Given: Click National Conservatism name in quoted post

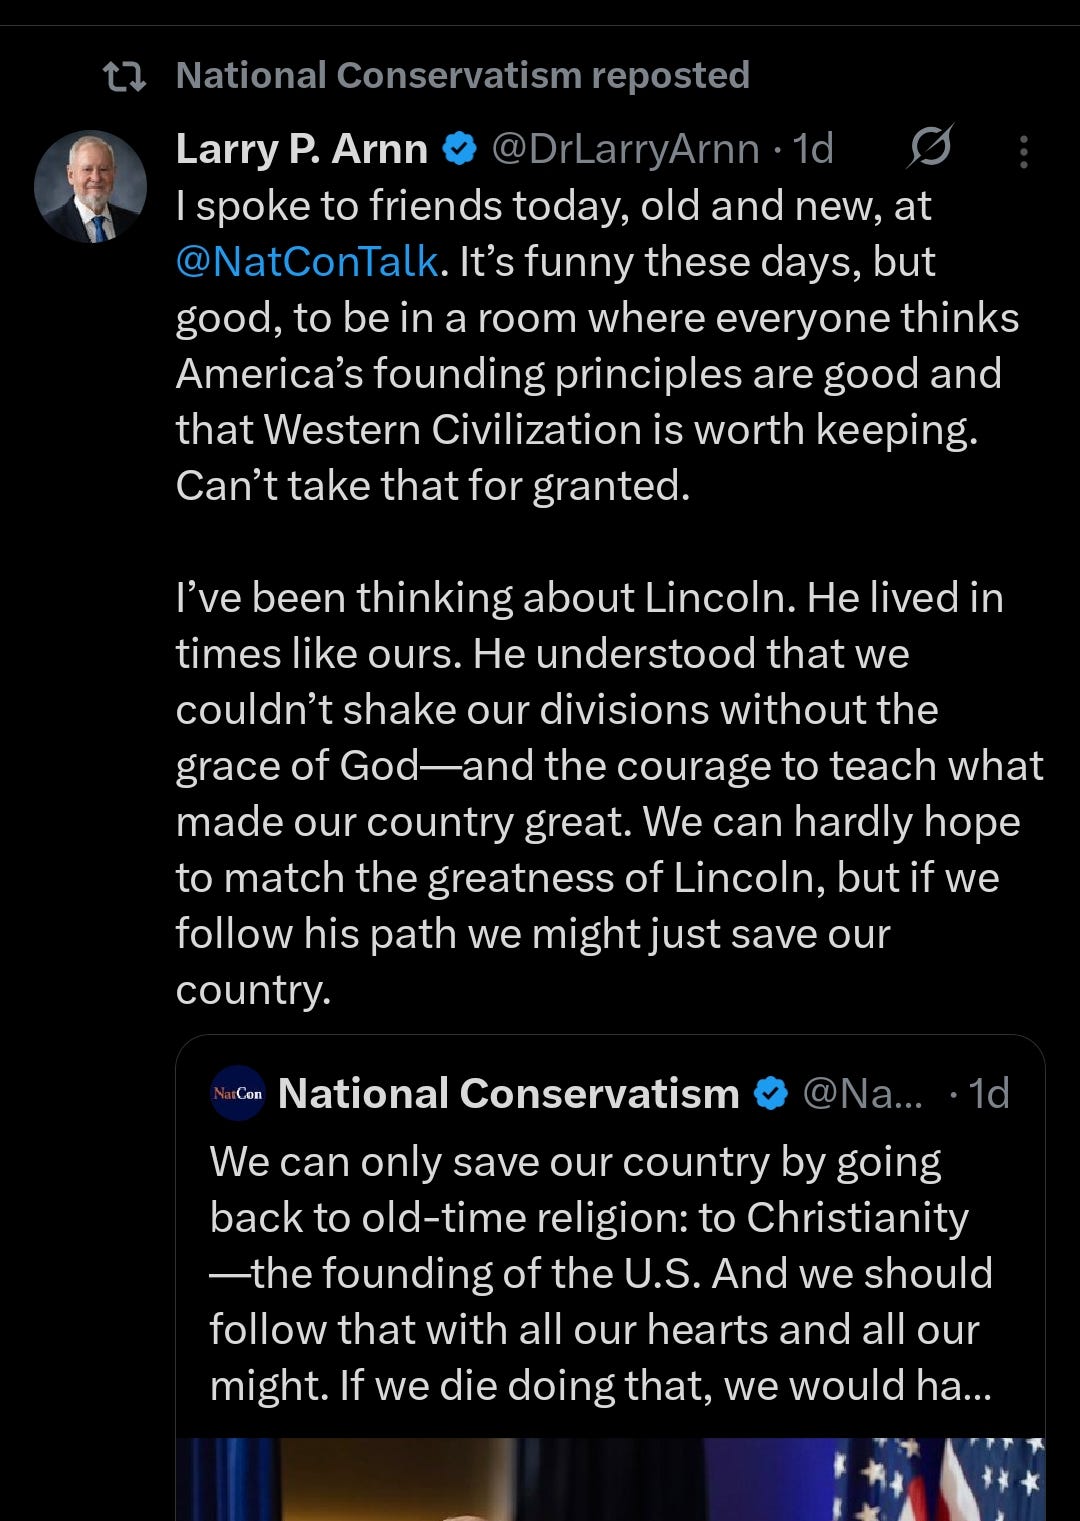Looking at the screenshot, I should pyautogui.click(x=508, y=1093).
